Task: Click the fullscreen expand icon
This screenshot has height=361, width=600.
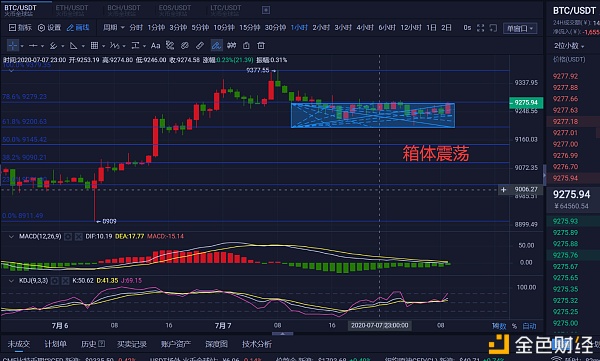Action: (481, 28)
